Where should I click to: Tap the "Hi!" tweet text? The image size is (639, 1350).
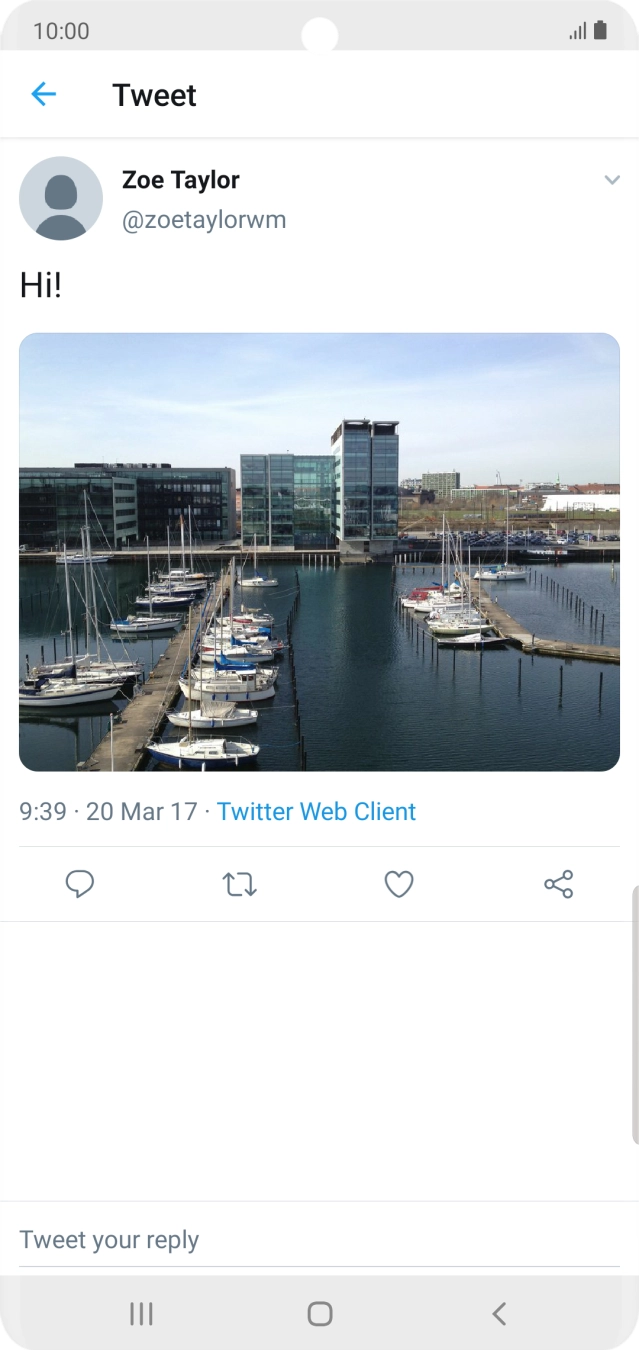[x=41, y=286]
